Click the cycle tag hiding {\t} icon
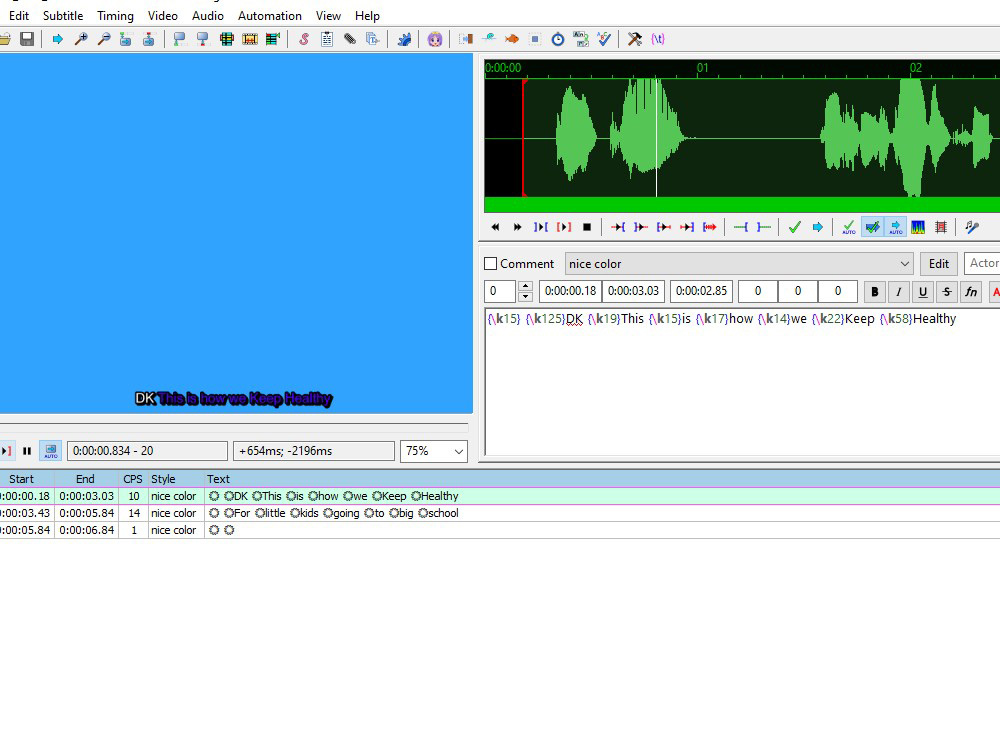The image size is (1000, 750). [658, 39]
